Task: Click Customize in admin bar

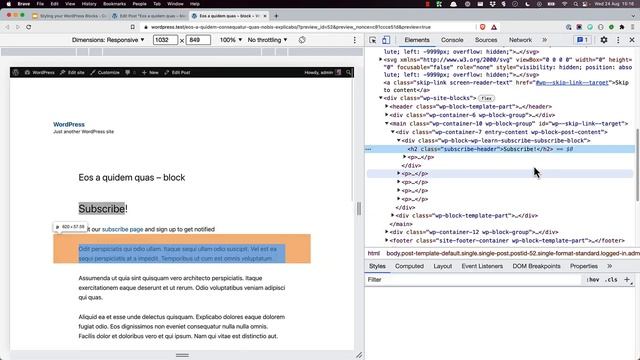Action: pyautogui.click(x=105, y=72)
